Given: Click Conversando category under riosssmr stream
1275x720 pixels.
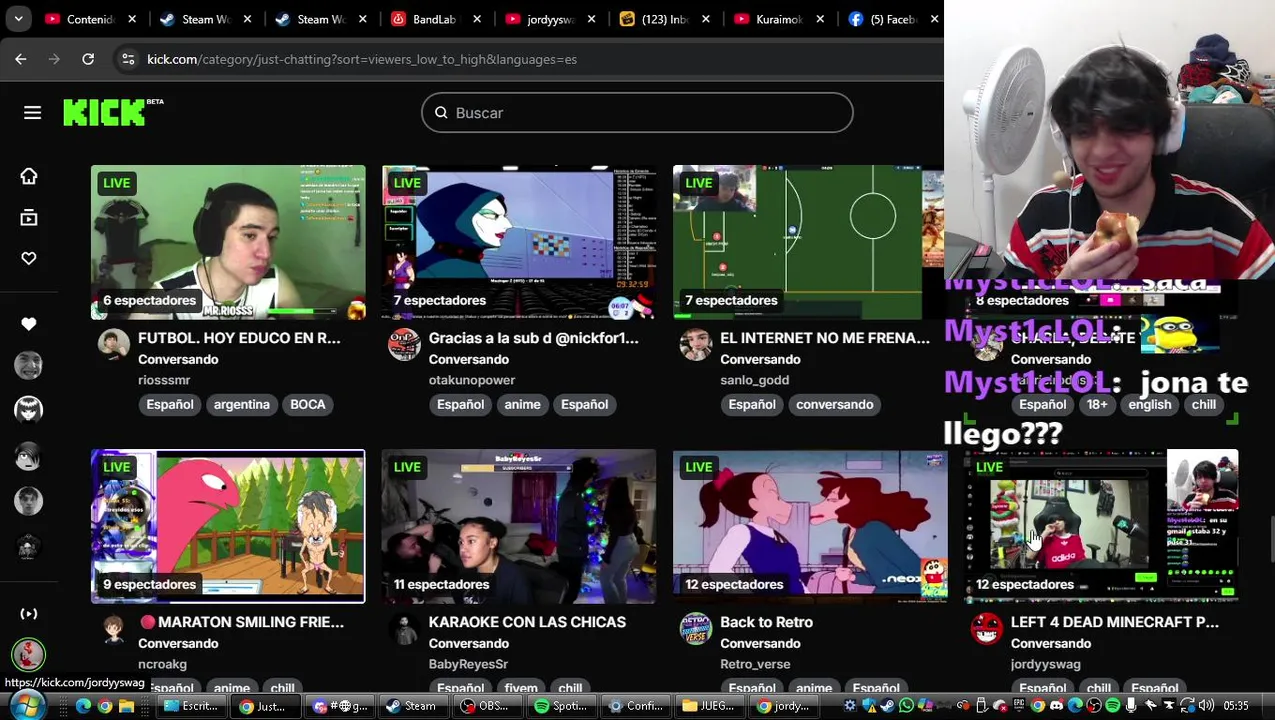Looking at the screenshot, I should (178, 359).
